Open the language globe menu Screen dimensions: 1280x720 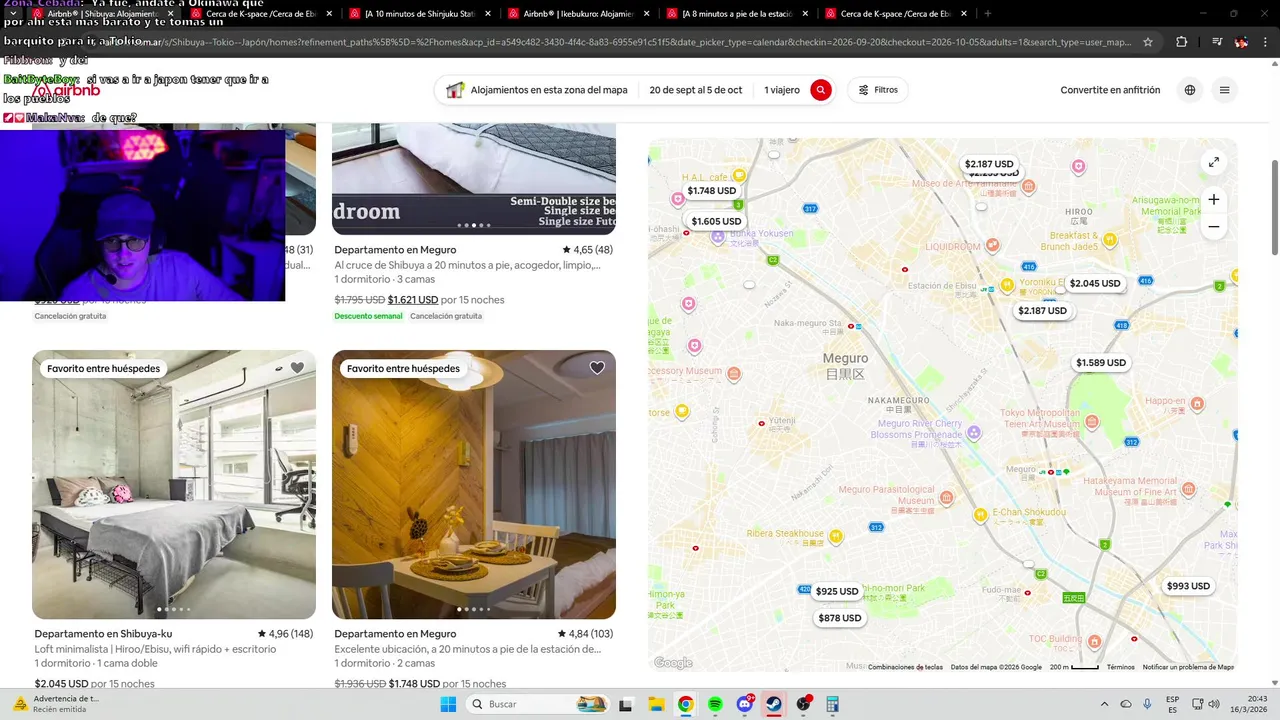tap(1190, 90)
